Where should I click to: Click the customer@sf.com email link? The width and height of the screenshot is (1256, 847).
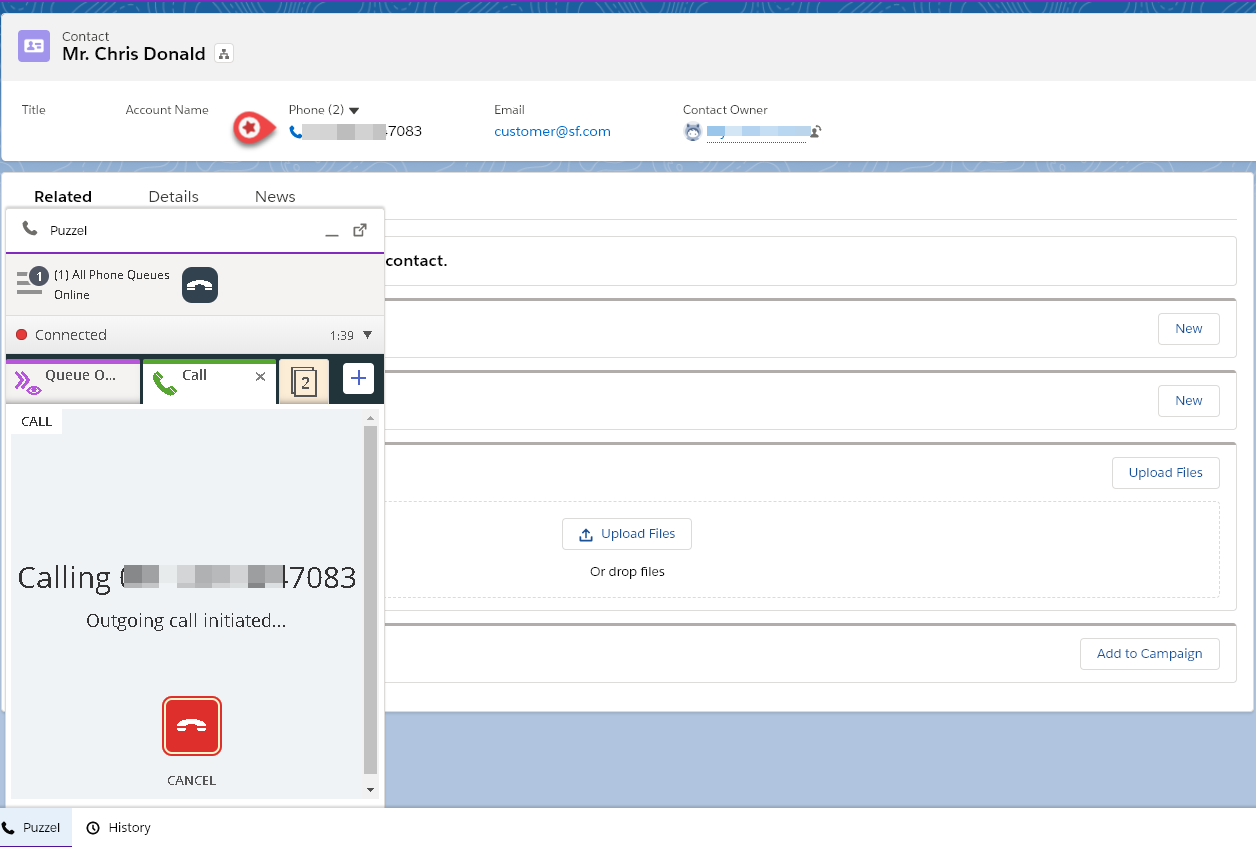click(552, 131)
